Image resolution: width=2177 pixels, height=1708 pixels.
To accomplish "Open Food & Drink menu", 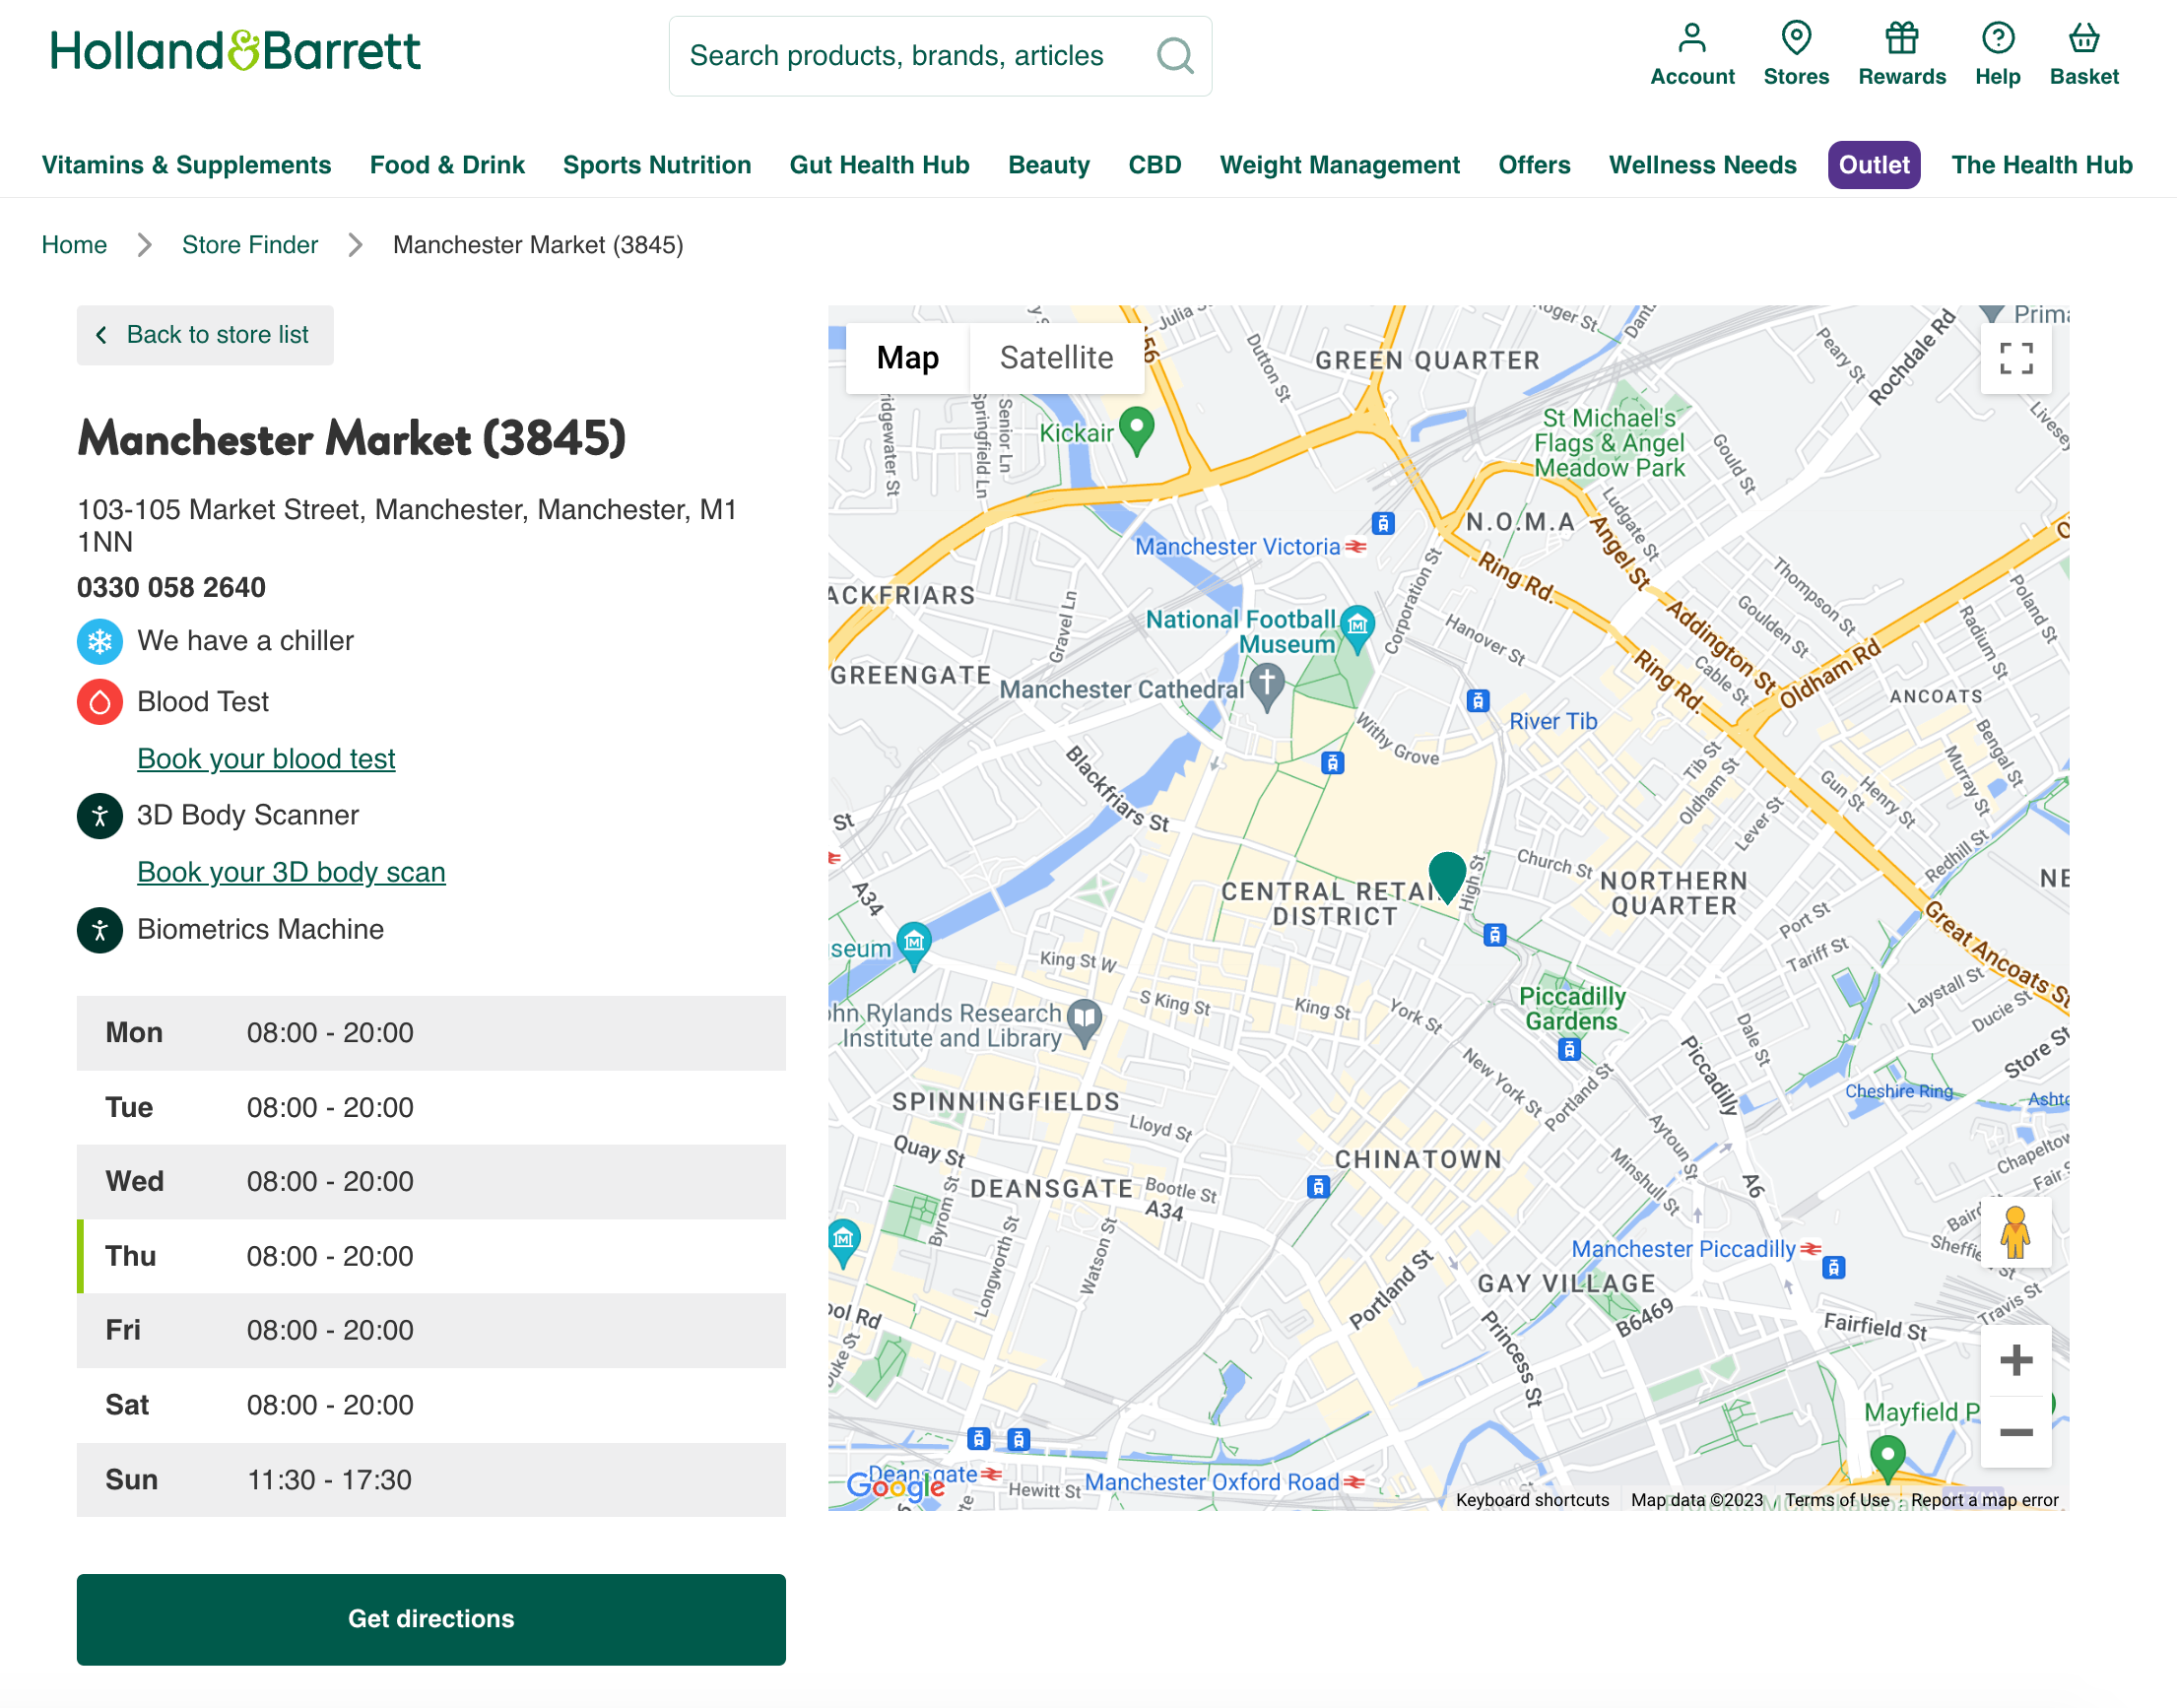I will point(447,165).
